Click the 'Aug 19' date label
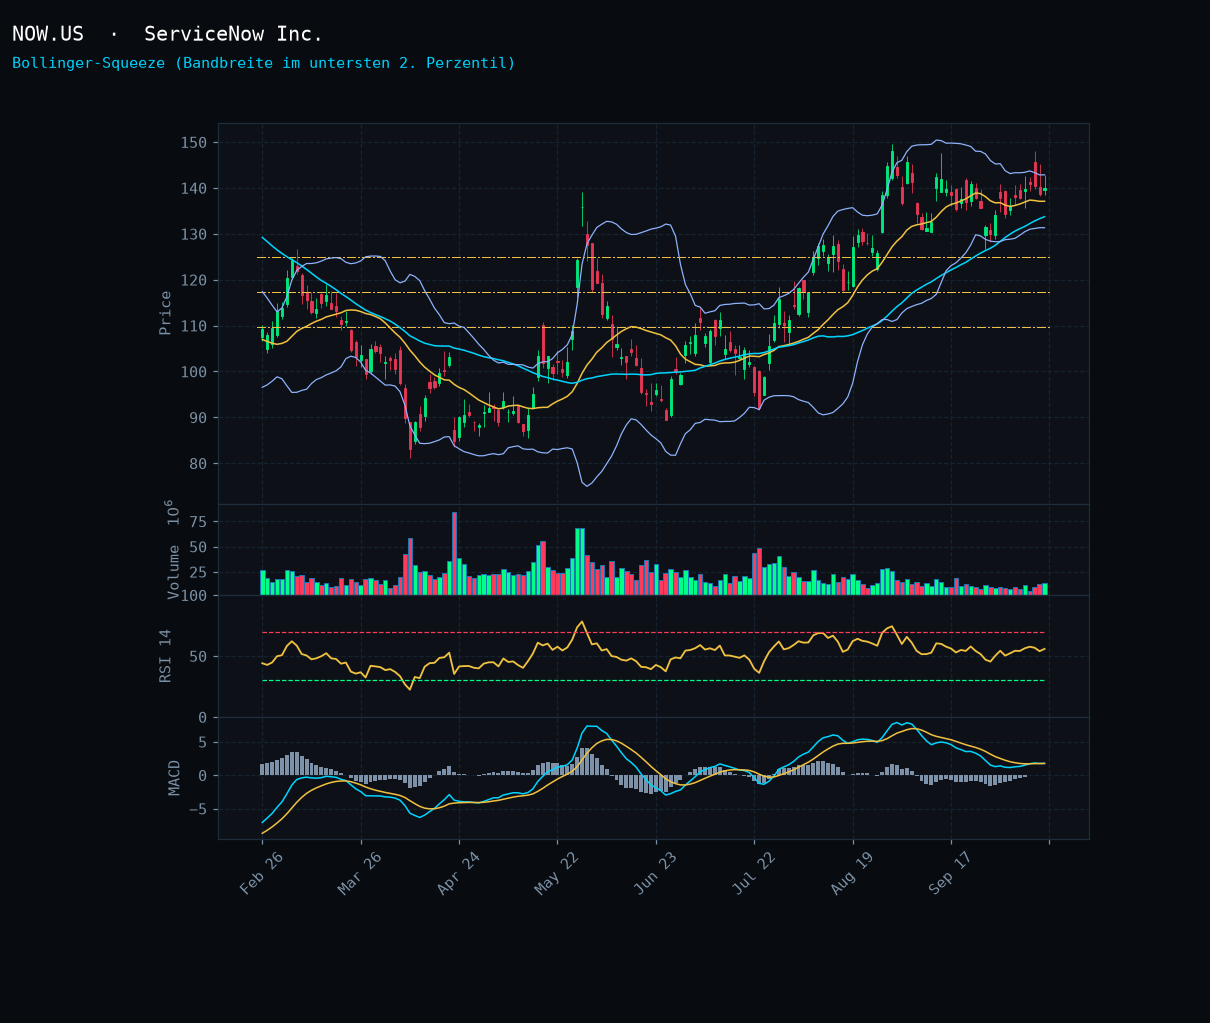 pos(851,875)
